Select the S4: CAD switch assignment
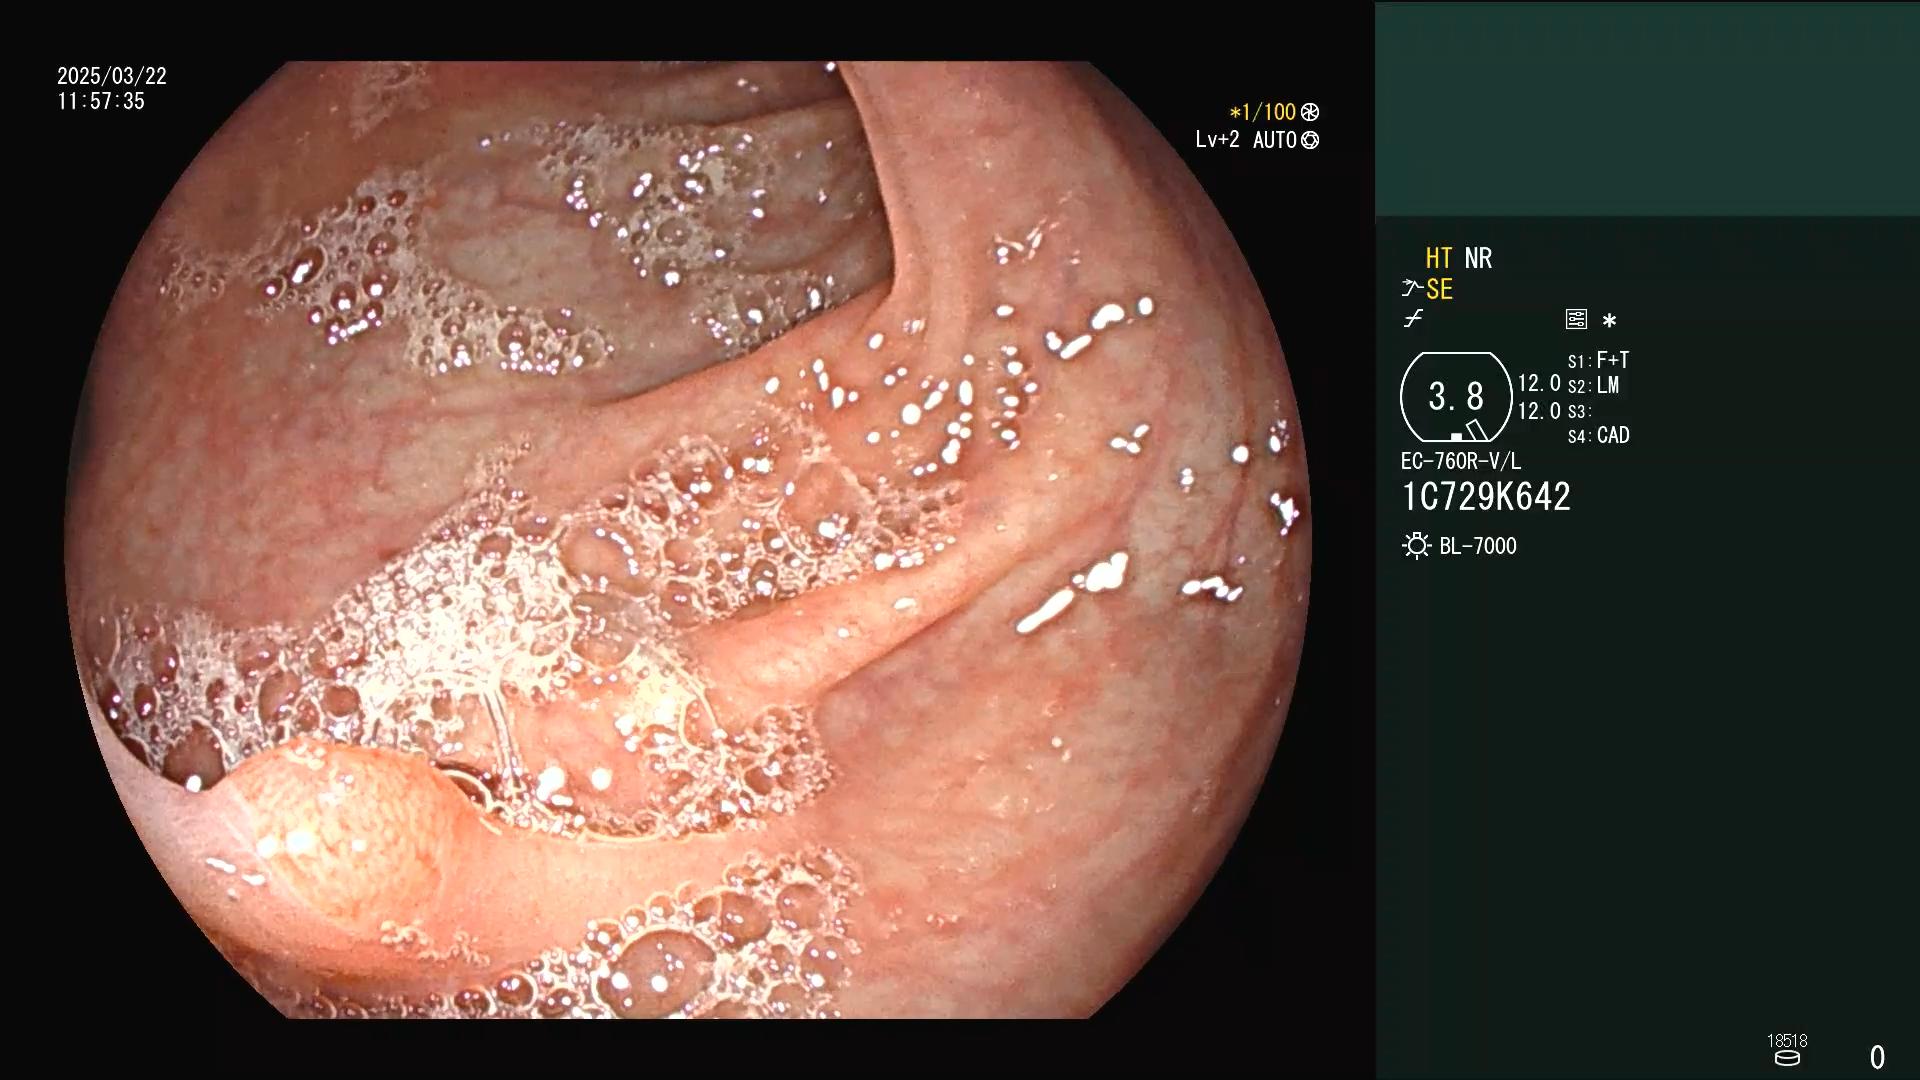Image resolution: width=1920 pixels, height=1080 pixels. (1598, 436)
